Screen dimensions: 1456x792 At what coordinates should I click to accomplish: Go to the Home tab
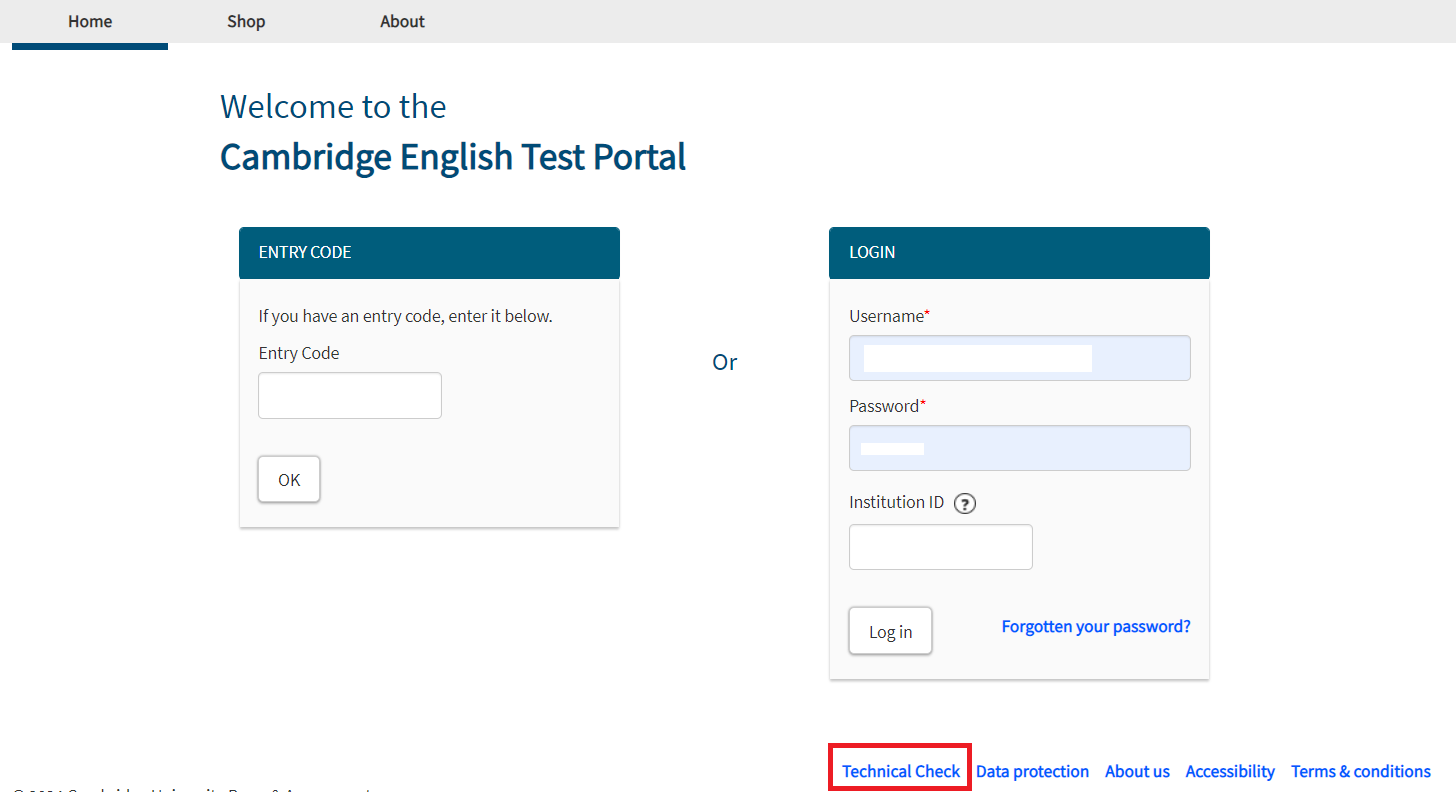pos(90,22)
